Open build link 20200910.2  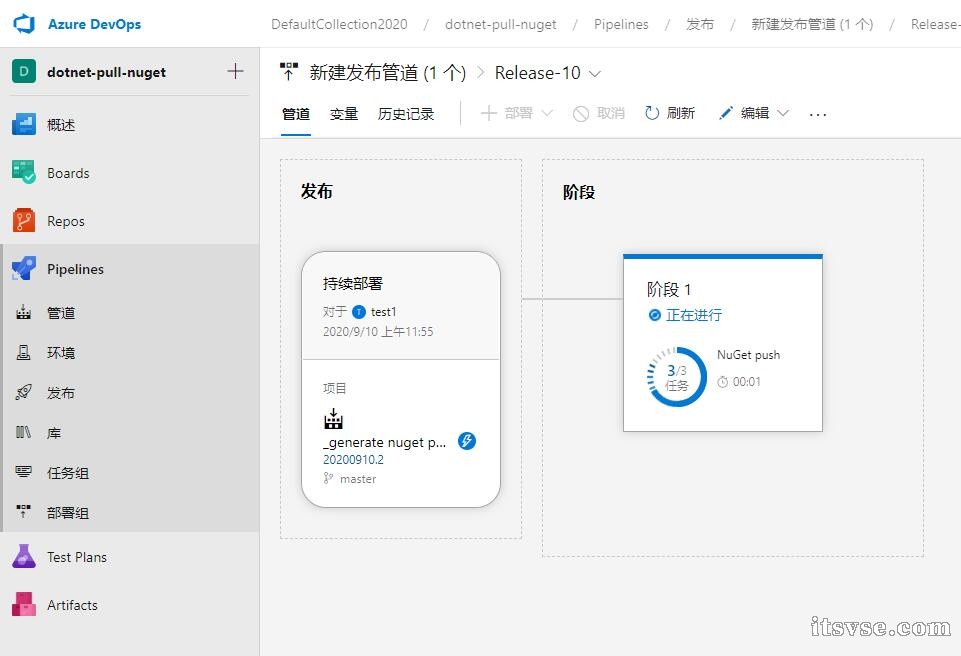click(x=353, y=460)
